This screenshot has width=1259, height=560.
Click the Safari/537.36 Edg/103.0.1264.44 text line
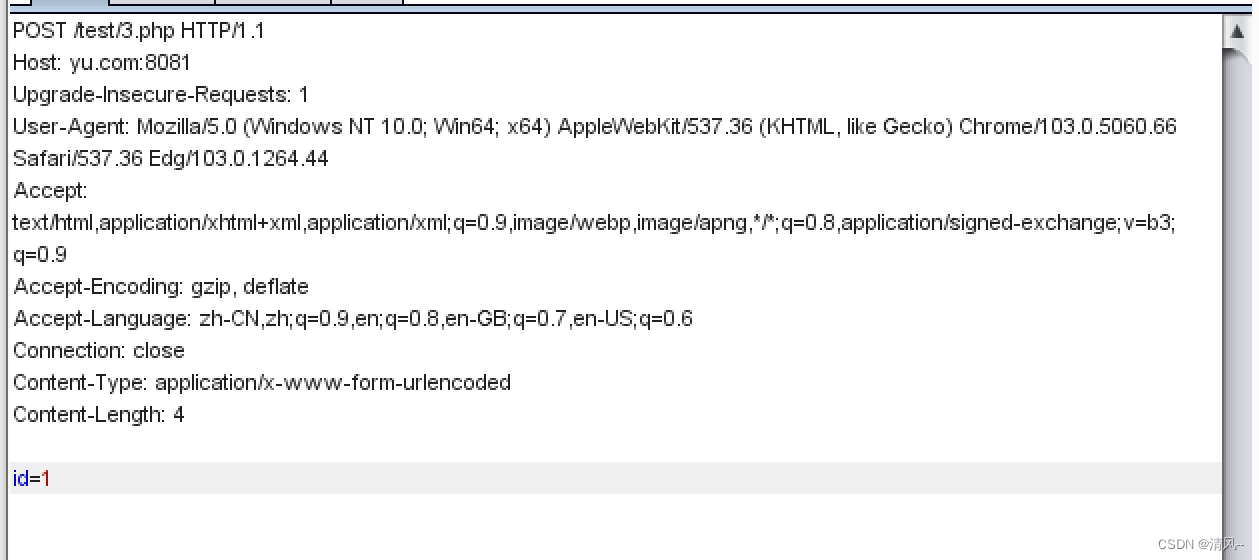click(171, 159)
